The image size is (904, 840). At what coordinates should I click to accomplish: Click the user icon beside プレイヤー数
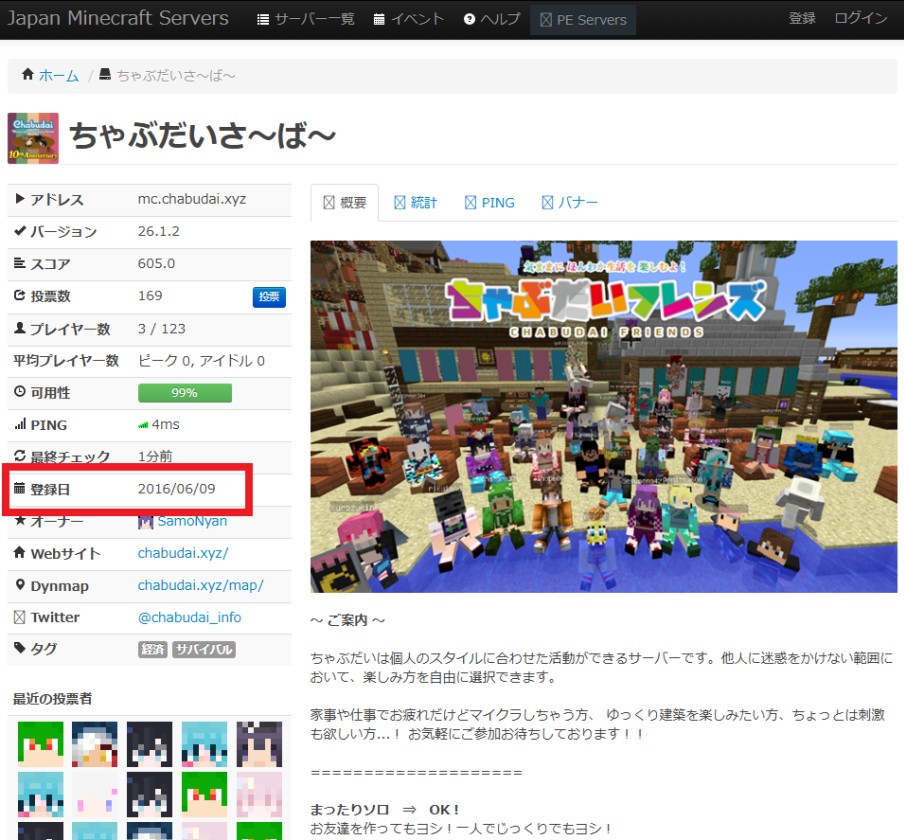(x=20, y=327)
